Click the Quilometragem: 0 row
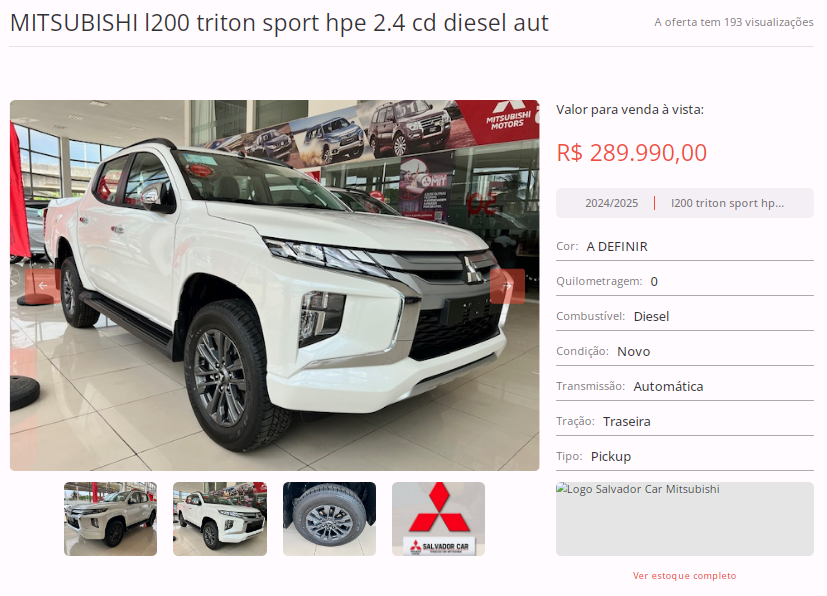 685,282
